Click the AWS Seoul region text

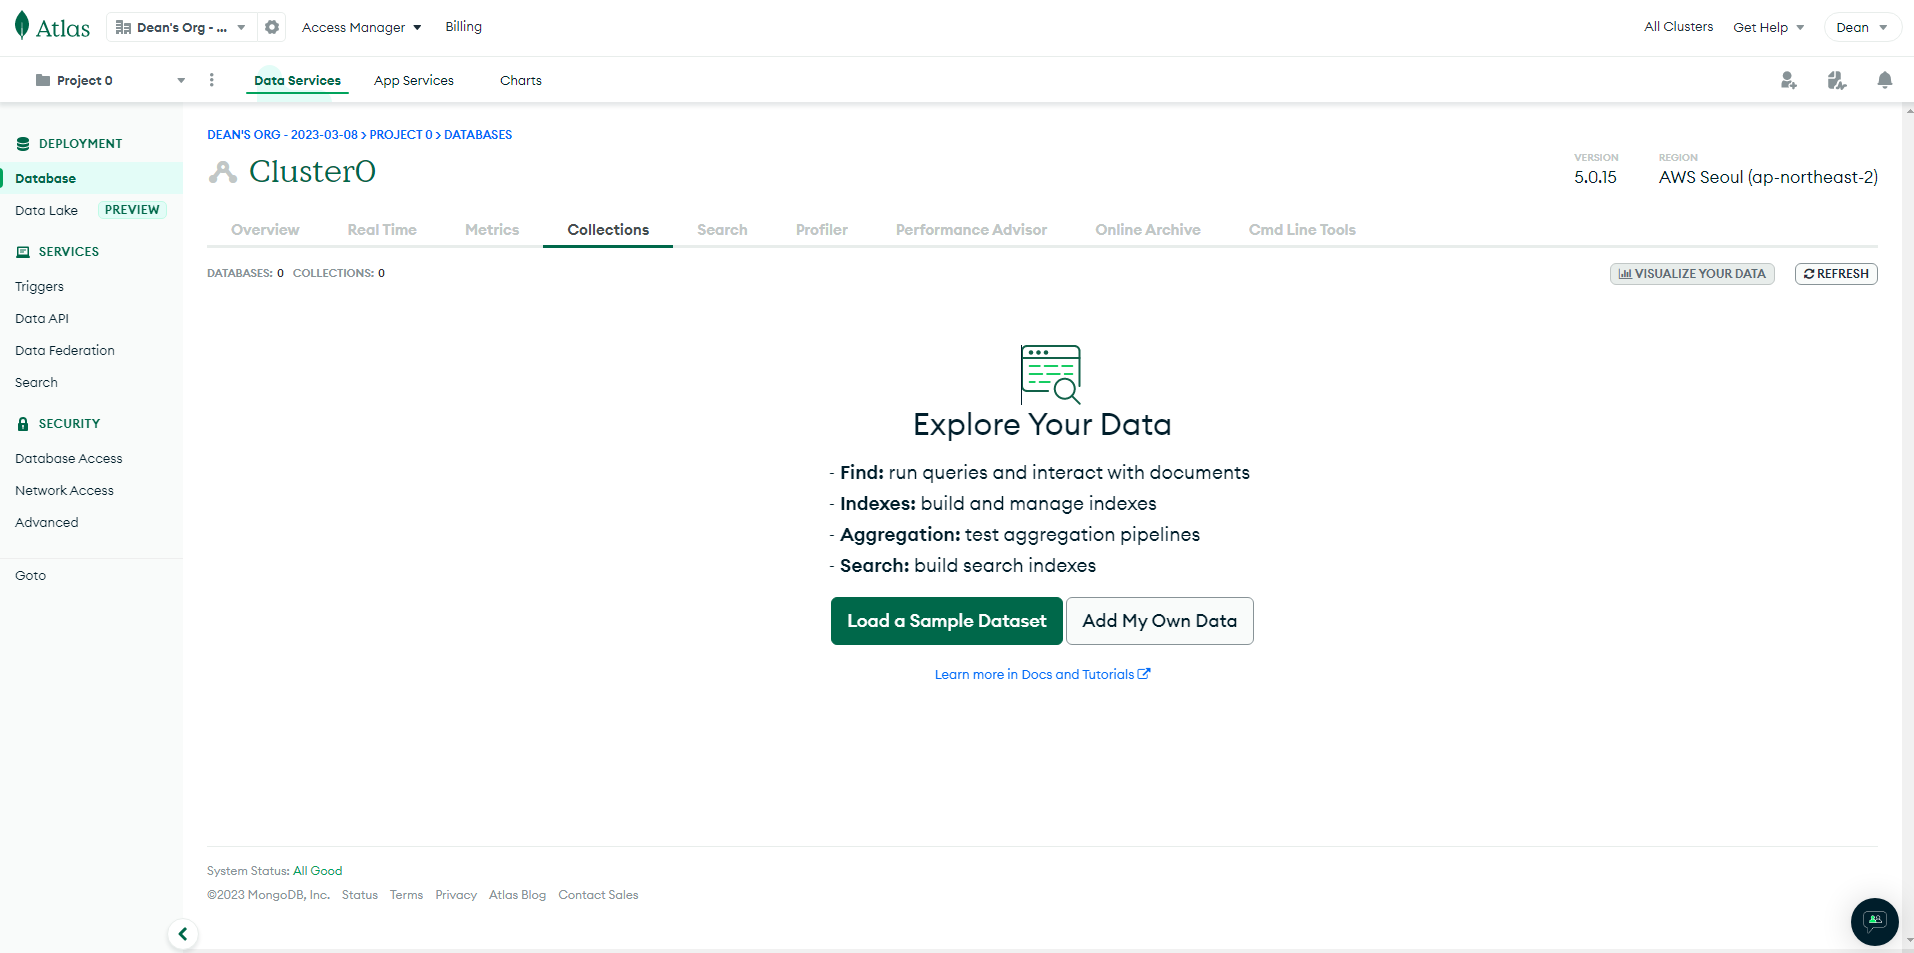1768,177
